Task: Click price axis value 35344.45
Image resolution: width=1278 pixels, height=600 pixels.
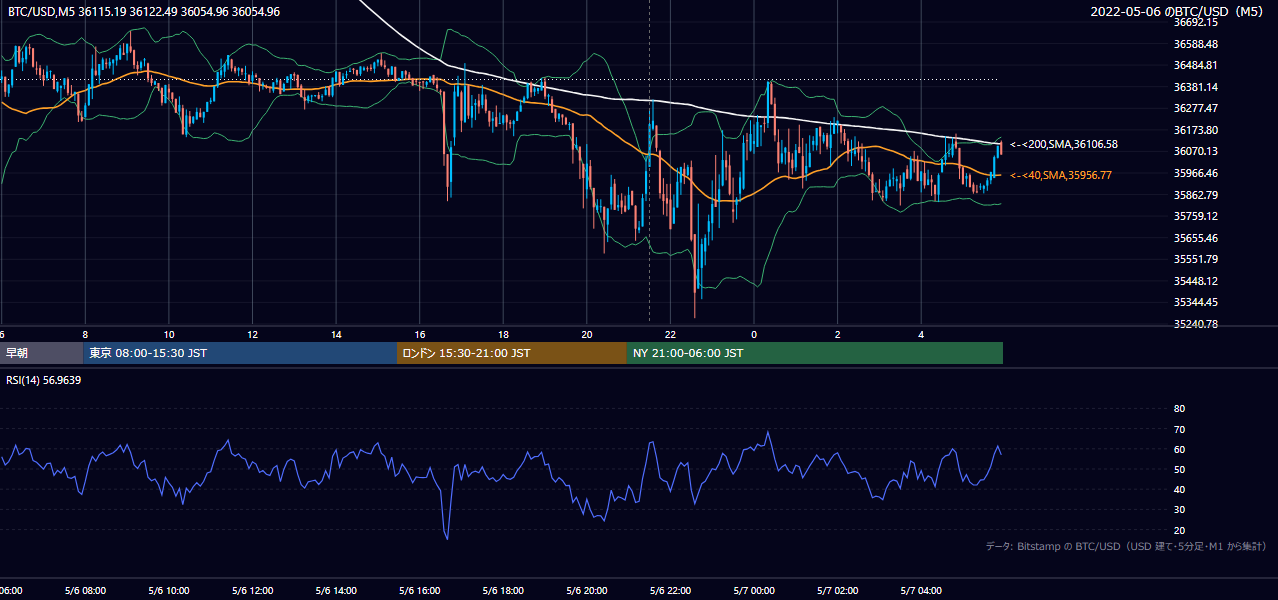Action: [1196, 302]
